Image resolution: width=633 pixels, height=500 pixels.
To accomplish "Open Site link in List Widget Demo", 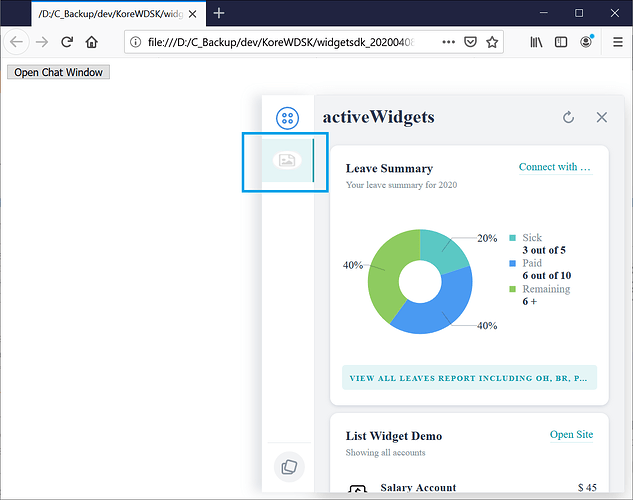I will pos(571,435).
